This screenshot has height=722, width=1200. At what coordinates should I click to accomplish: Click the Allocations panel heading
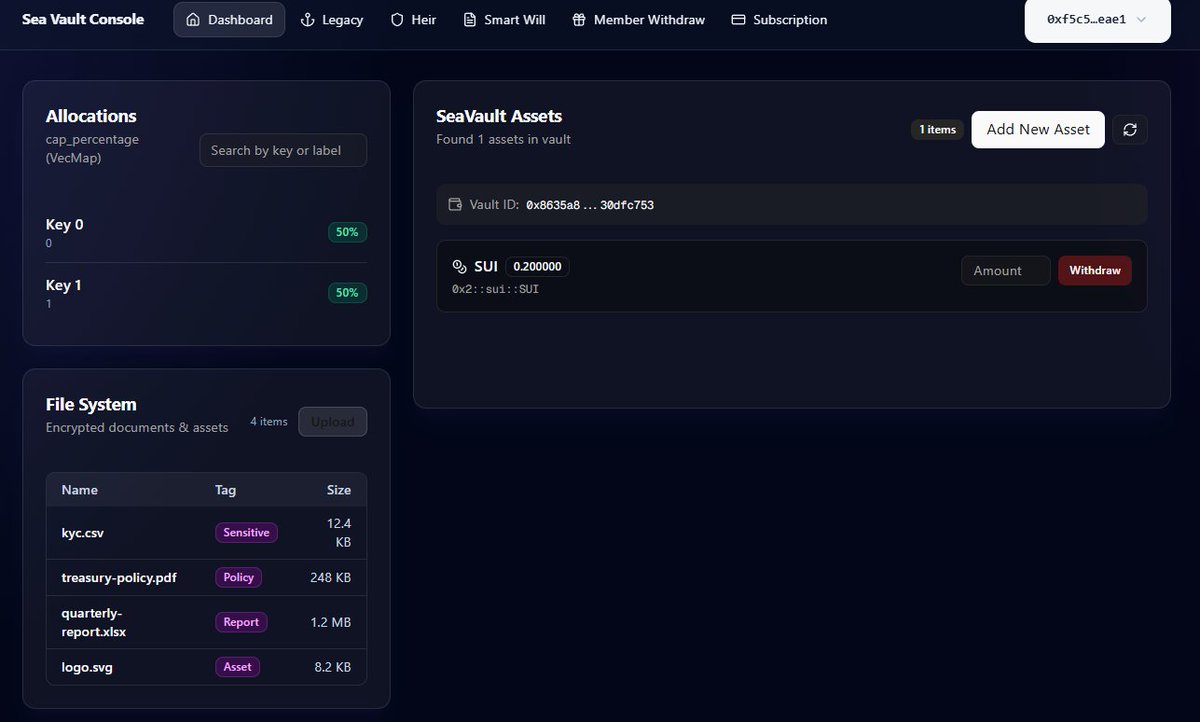click(91, 116)
